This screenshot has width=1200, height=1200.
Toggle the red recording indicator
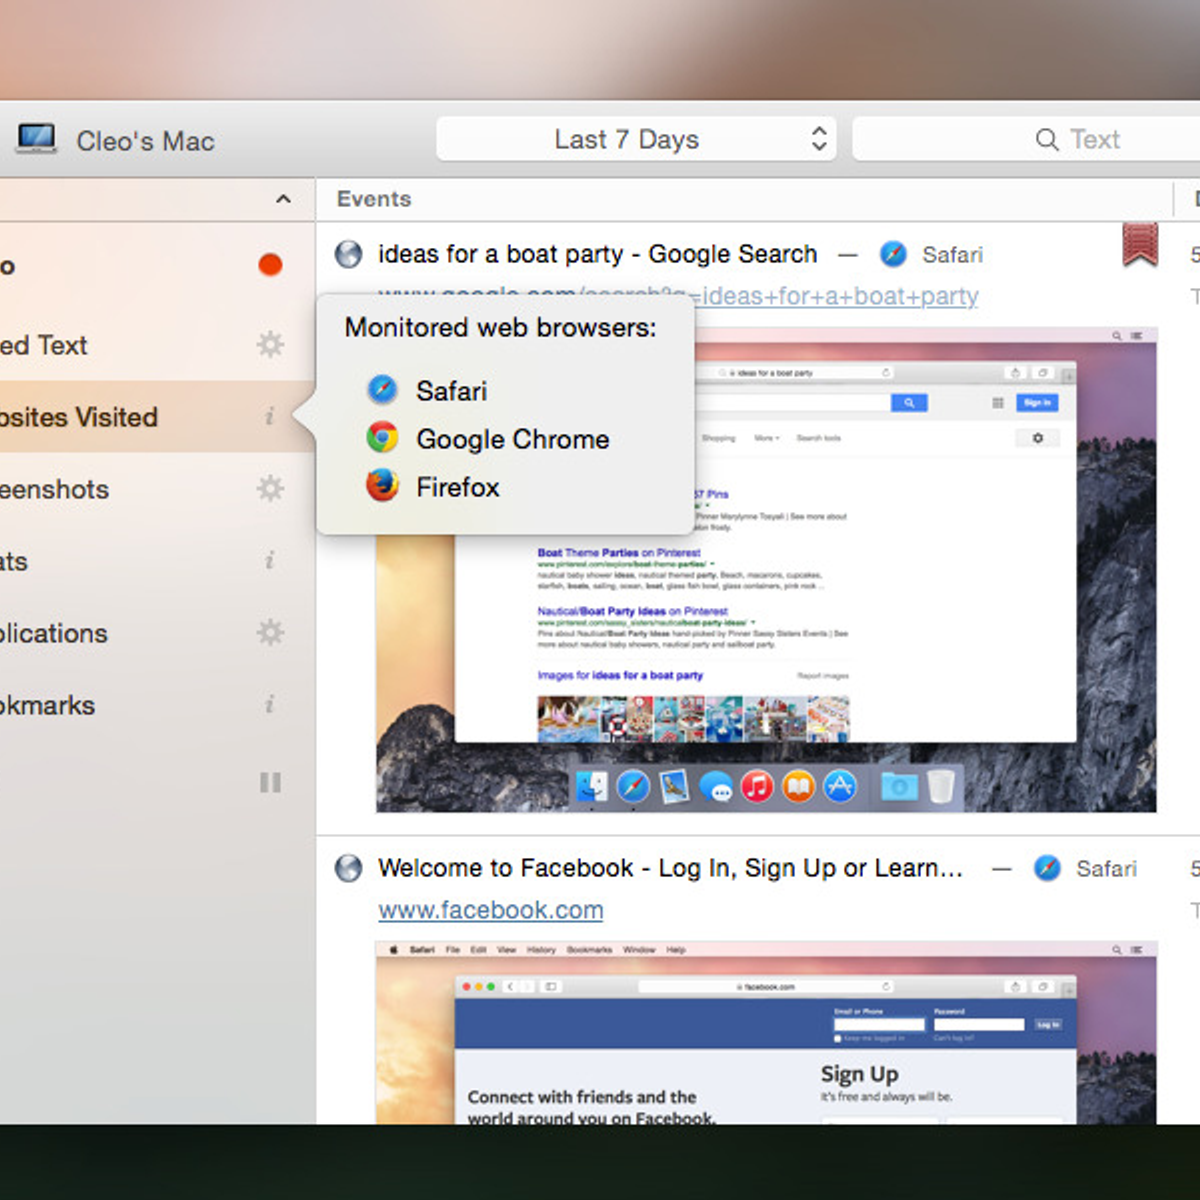coord(270,265)
